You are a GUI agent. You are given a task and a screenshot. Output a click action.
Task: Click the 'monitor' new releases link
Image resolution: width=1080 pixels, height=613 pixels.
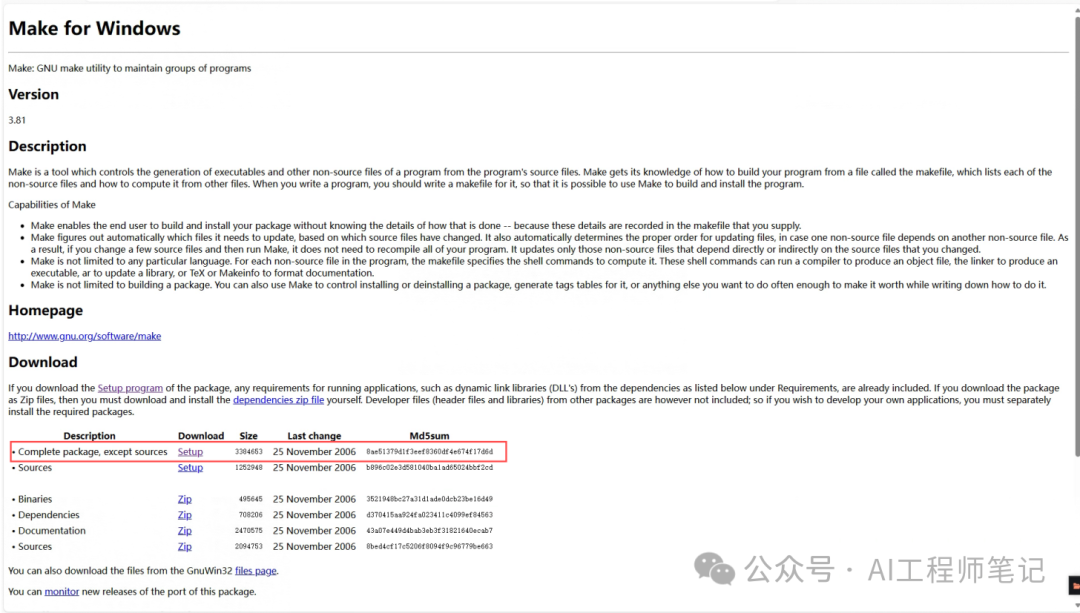(62, 592)
